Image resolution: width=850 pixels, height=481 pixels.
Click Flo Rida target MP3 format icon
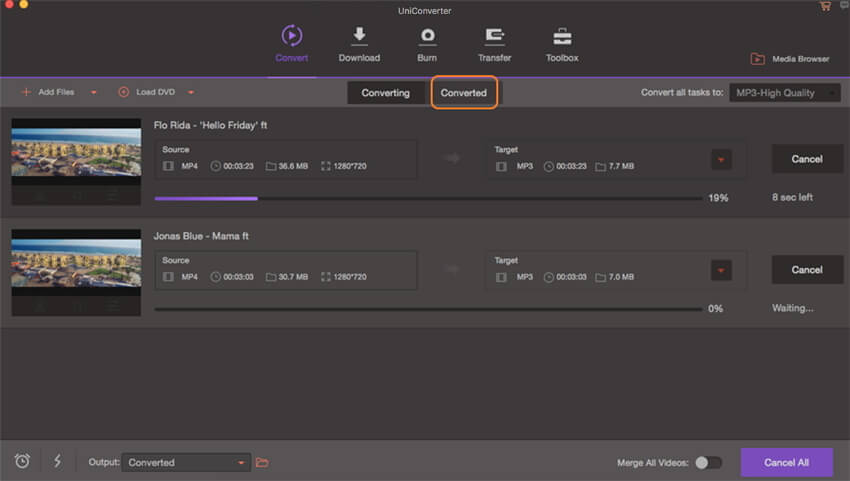pyautogui.click(x=501, y=166)
